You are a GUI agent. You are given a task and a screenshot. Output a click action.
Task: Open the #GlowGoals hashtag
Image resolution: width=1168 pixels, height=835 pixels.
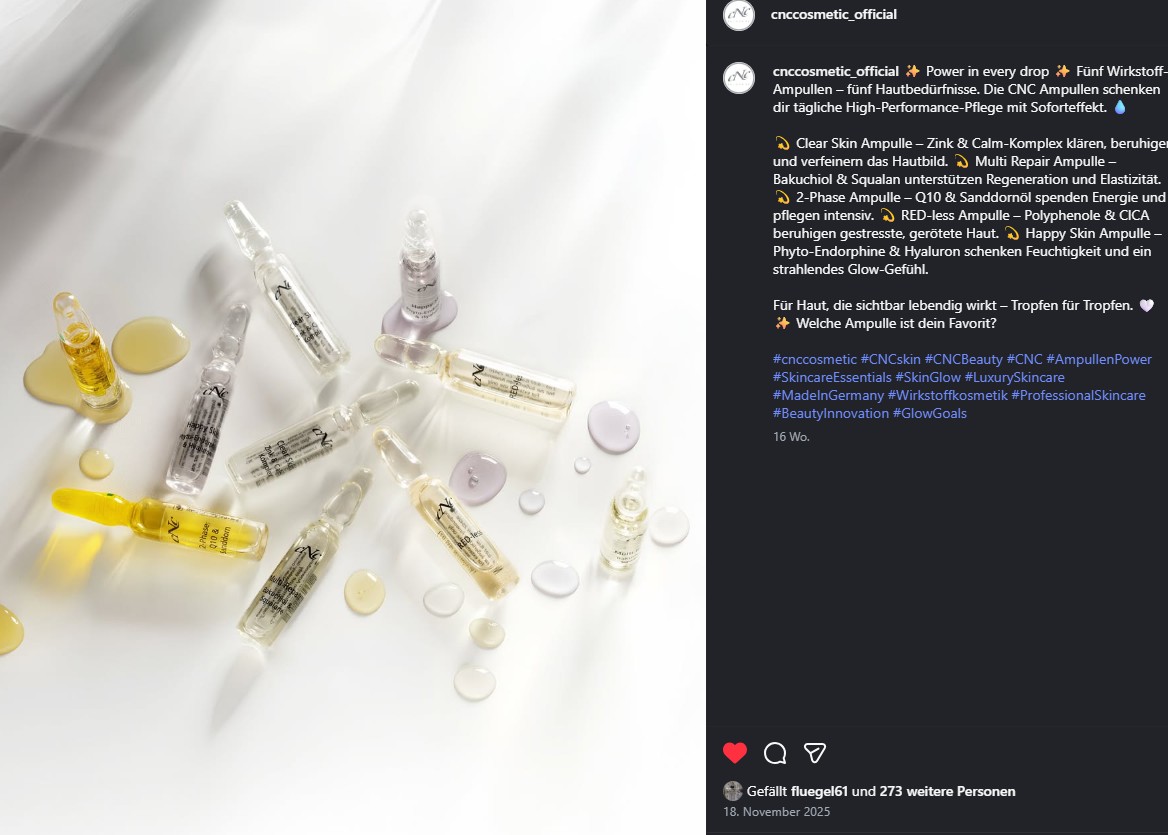[x=929, y=413]
